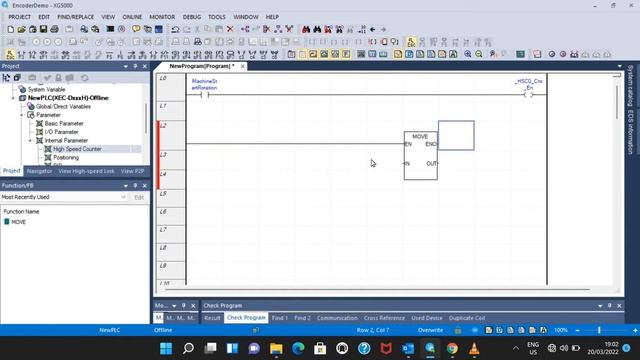Open File Explorer from taskbar

pyautogui.click(x=276, y=348)
